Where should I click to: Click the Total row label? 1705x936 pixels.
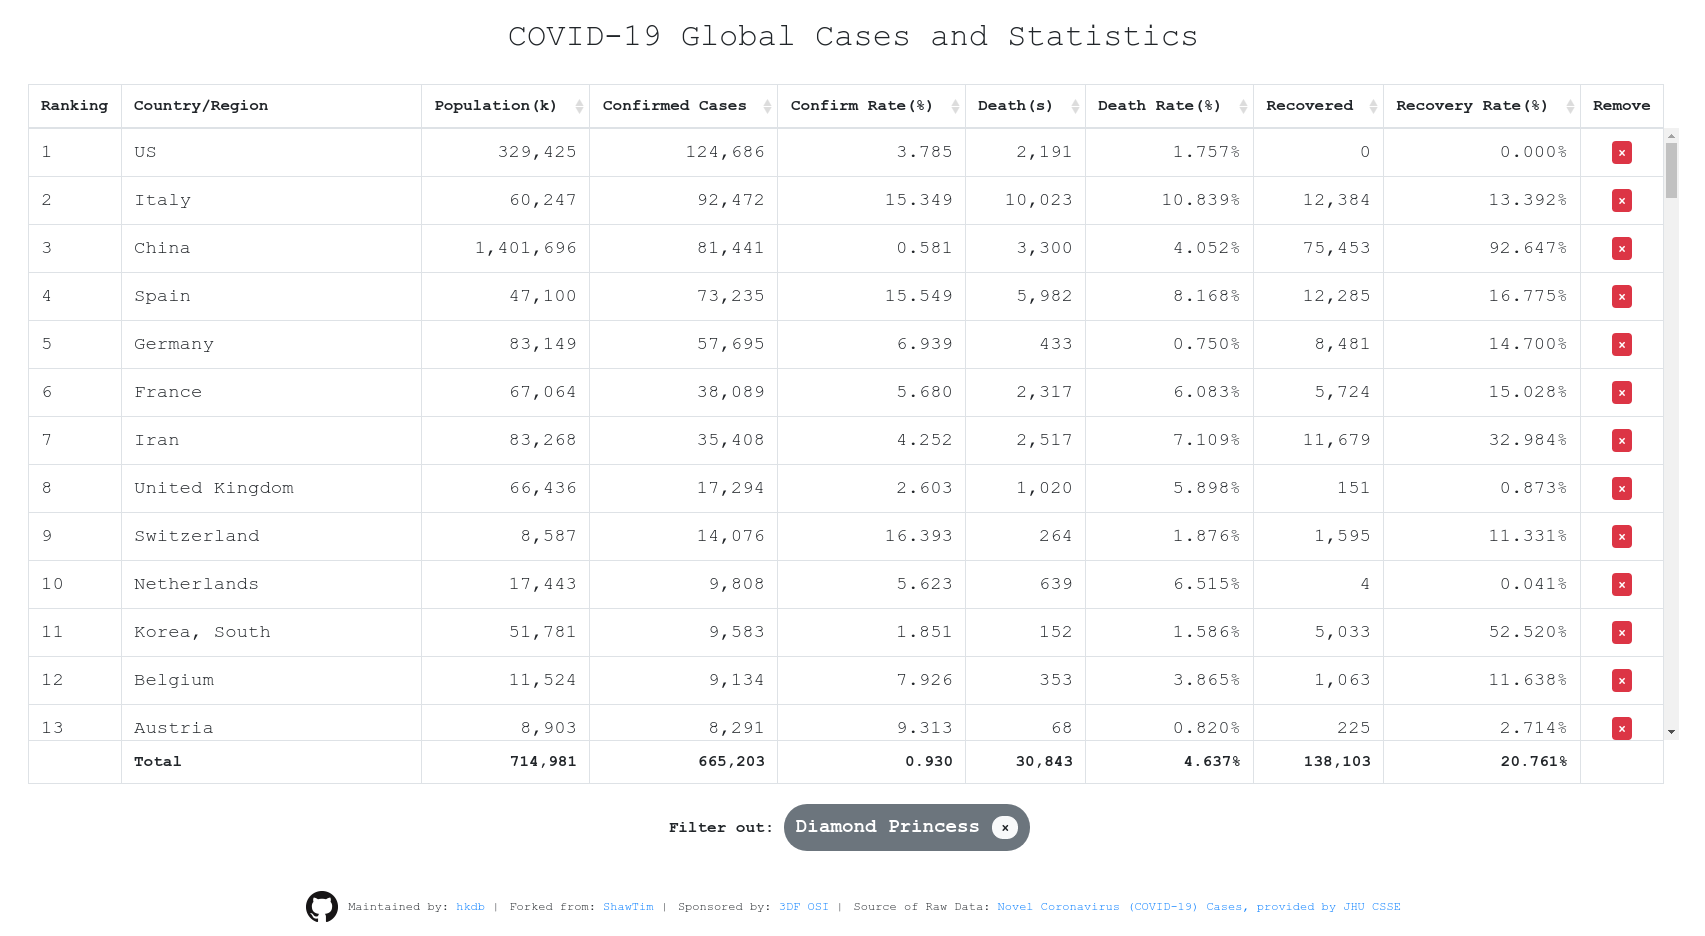click(158, 762)
